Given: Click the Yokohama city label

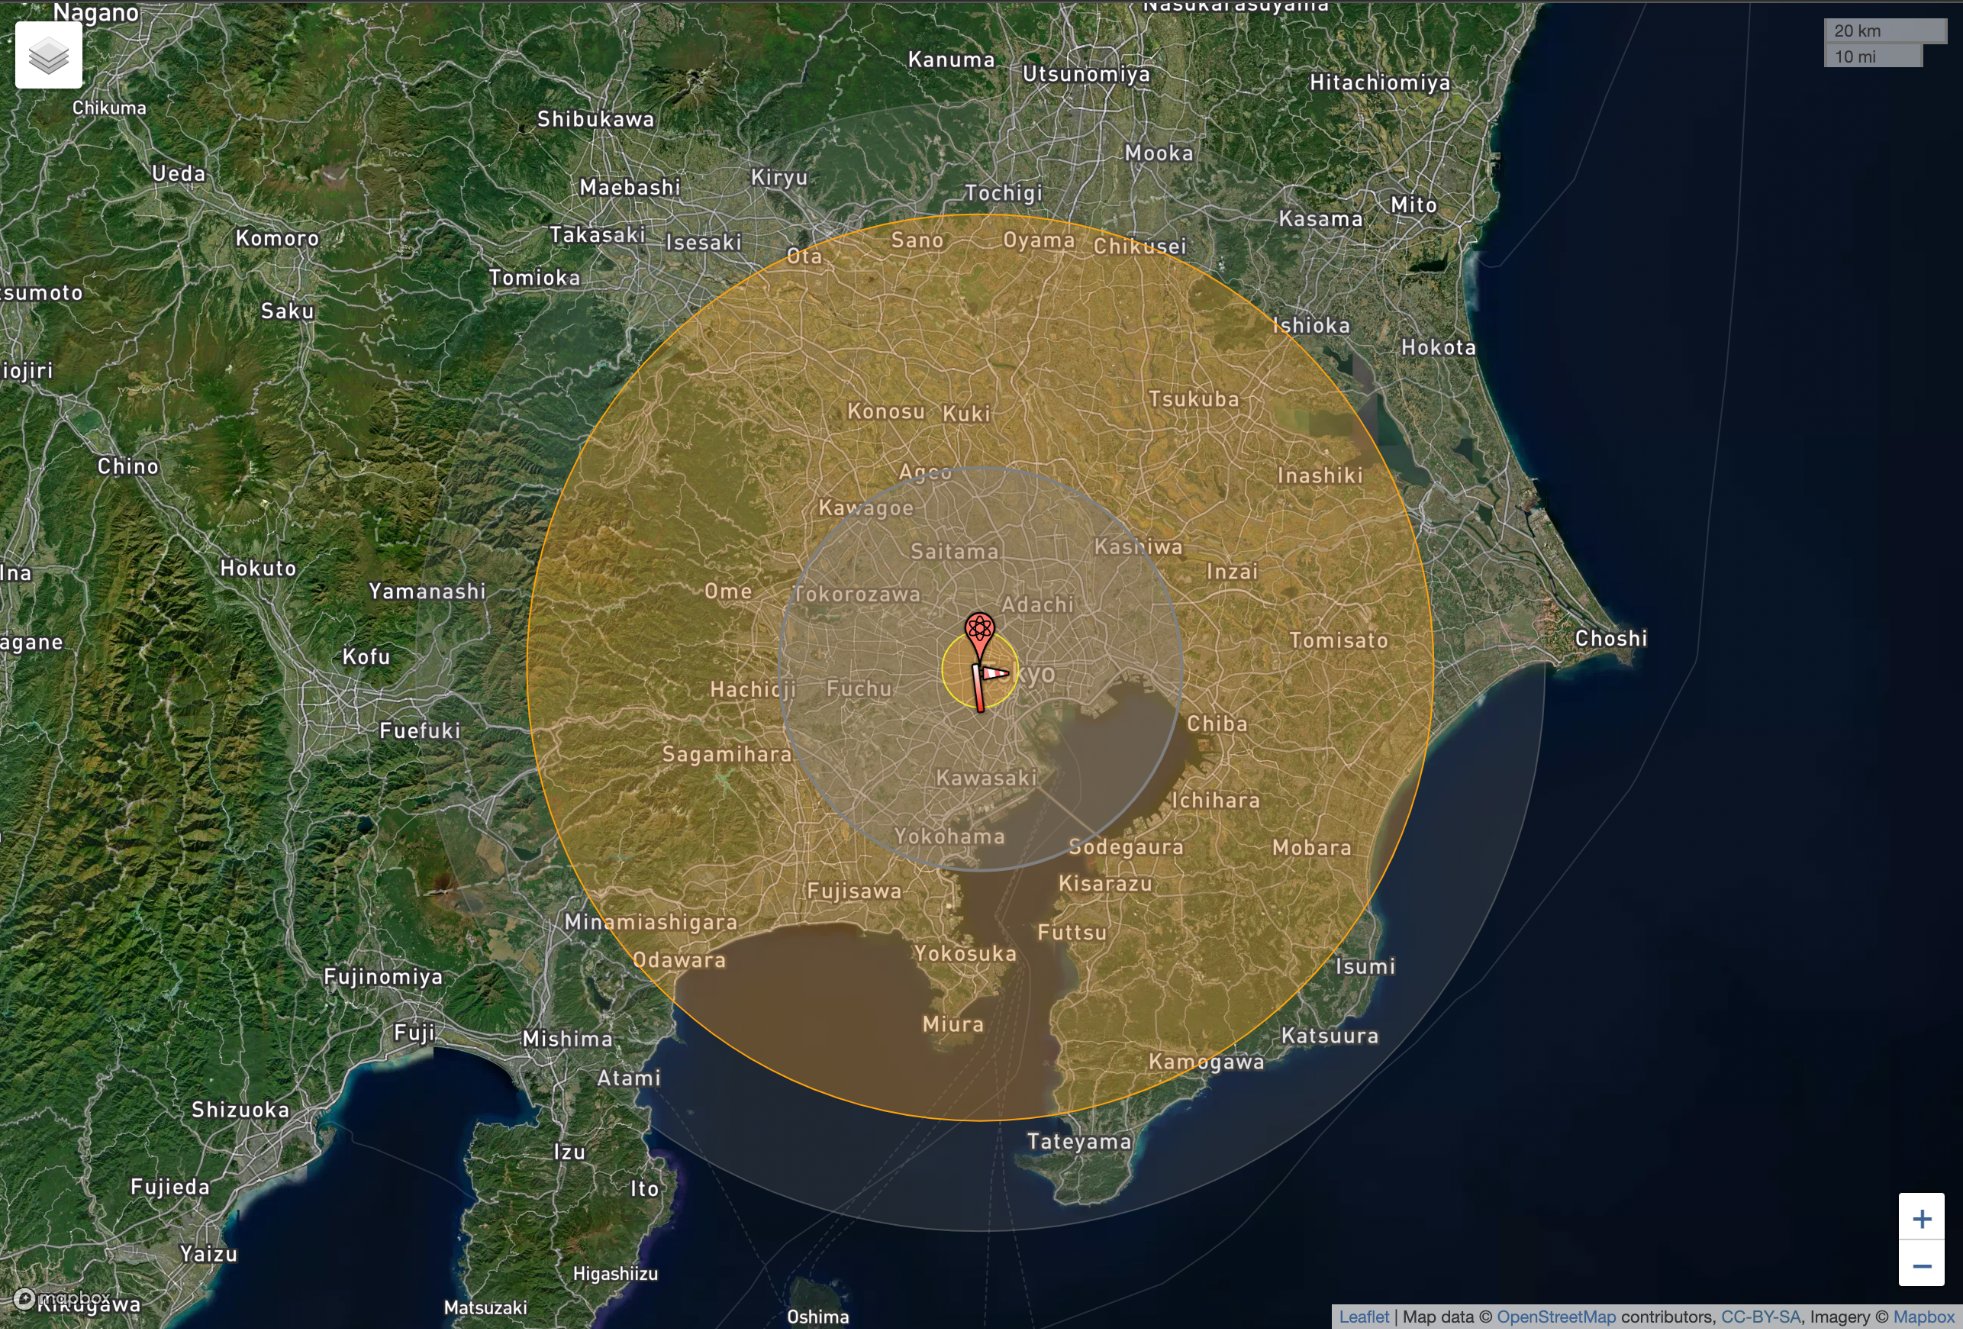Looking at the screenshot, I should (x=949, y=836).
